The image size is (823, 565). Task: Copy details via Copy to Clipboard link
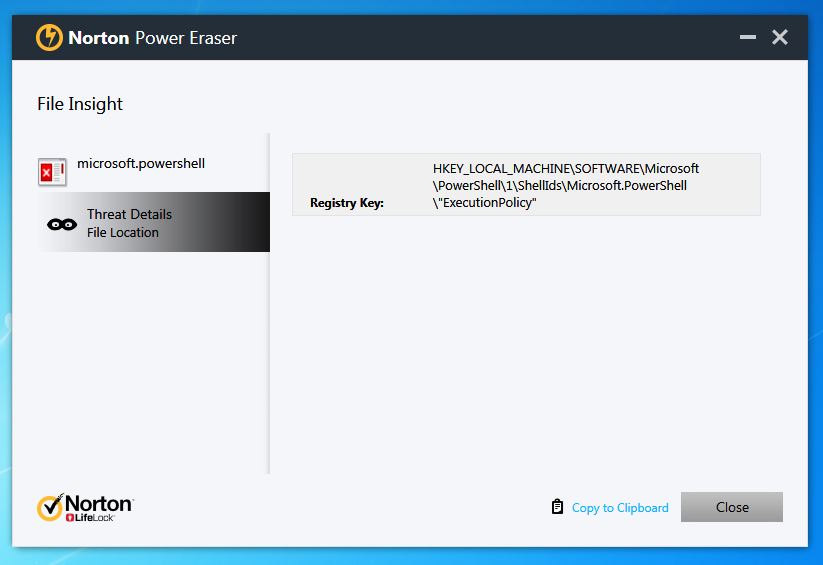(x=620, y=508)
